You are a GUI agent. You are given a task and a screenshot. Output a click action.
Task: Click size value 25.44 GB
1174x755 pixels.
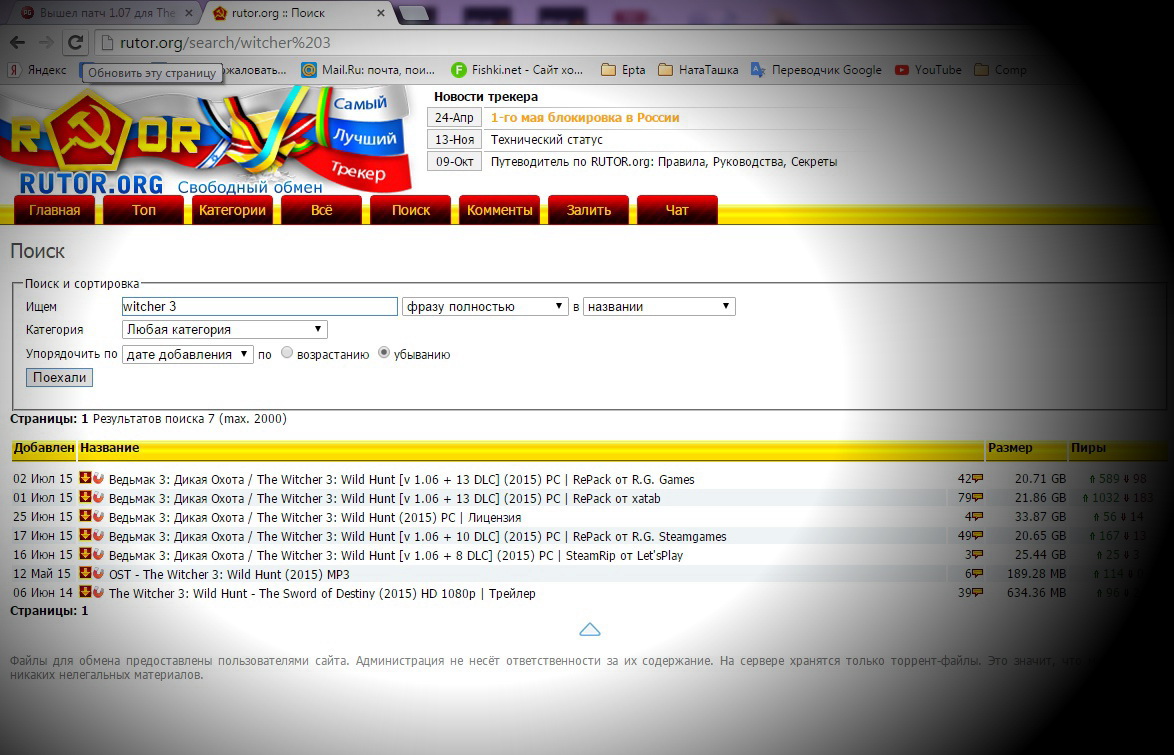(x=1040, y=555)
